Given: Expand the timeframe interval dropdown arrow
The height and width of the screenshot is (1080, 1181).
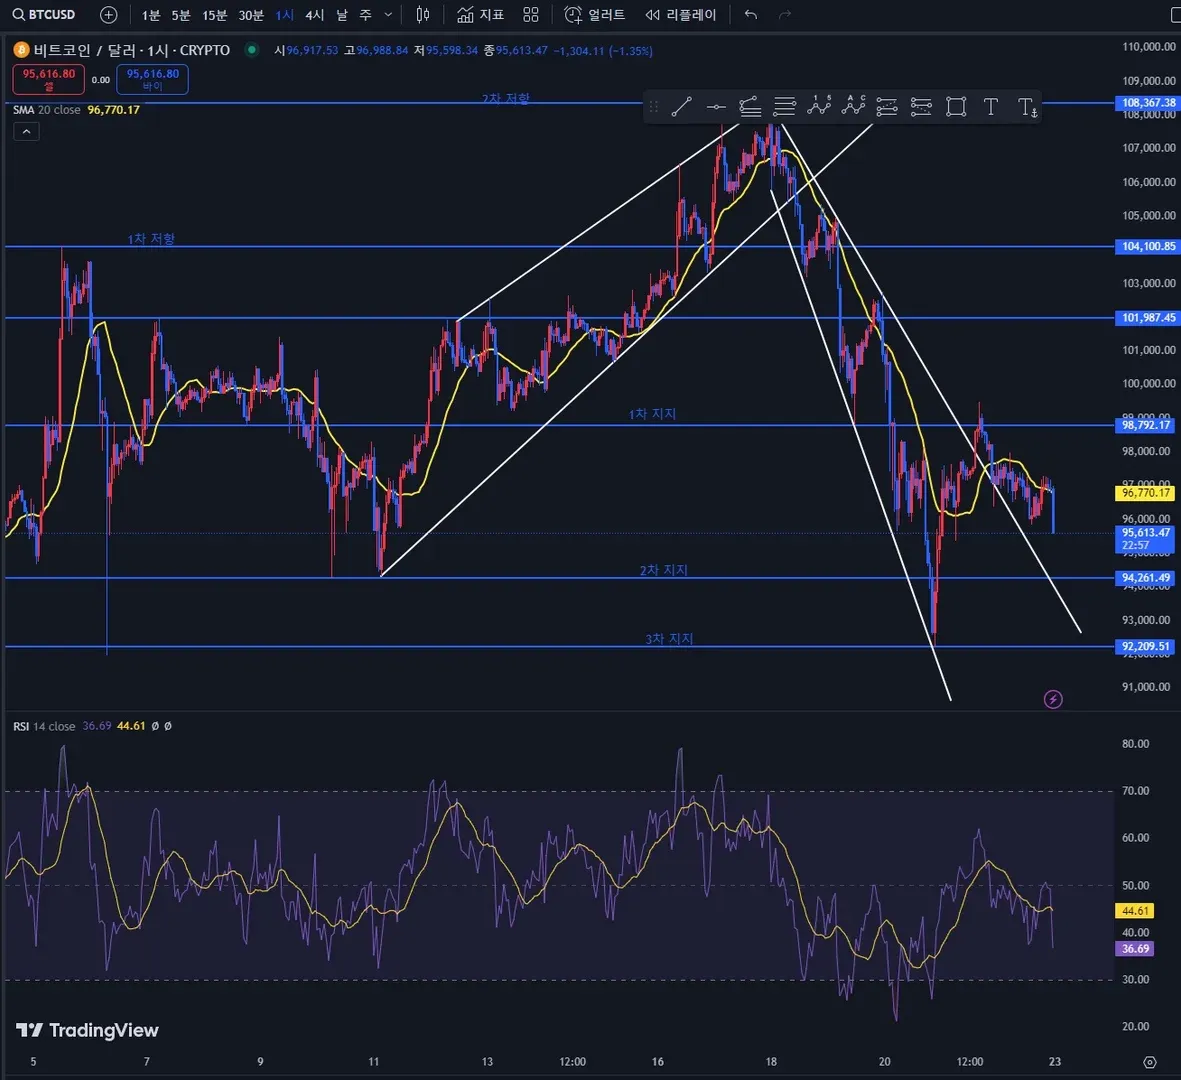Looking at the screenshot, I should pos(388,15).
